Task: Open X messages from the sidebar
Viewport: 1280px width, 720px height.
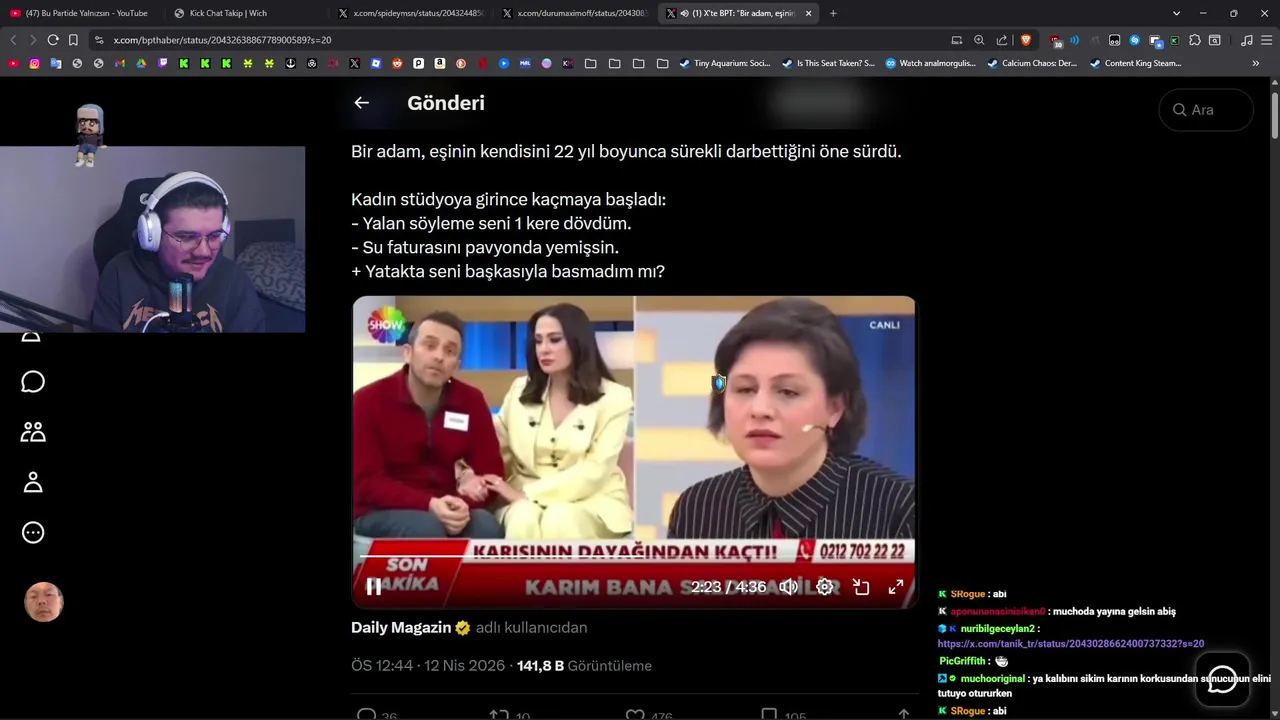Action: click(x=33, y=382)
